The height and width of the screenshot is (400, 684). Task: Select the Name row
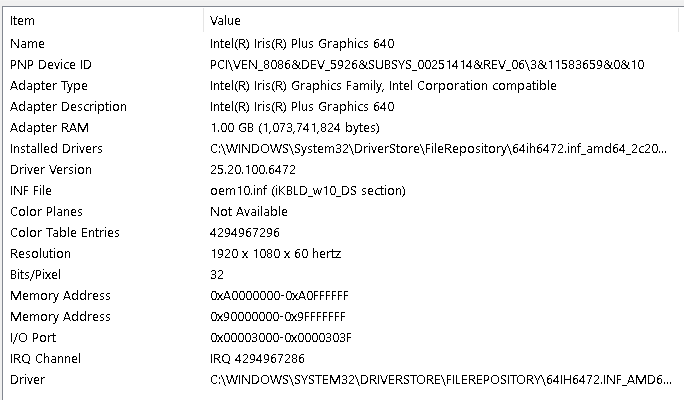pos(341,44)
